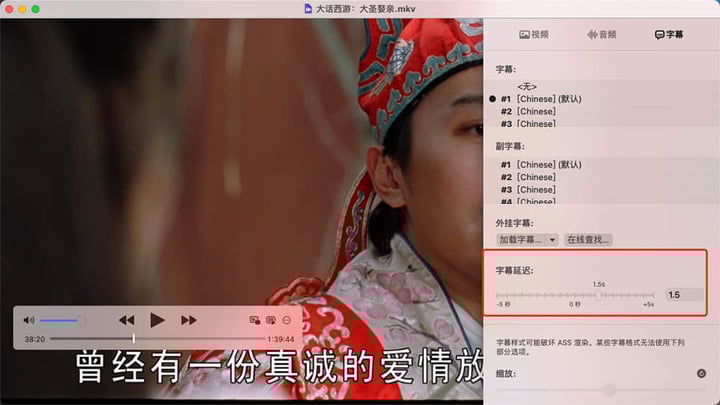The image size is (720, 405).
Task: Click the minus-circle icon in the control bar
Action: click(x=287, y=320)
